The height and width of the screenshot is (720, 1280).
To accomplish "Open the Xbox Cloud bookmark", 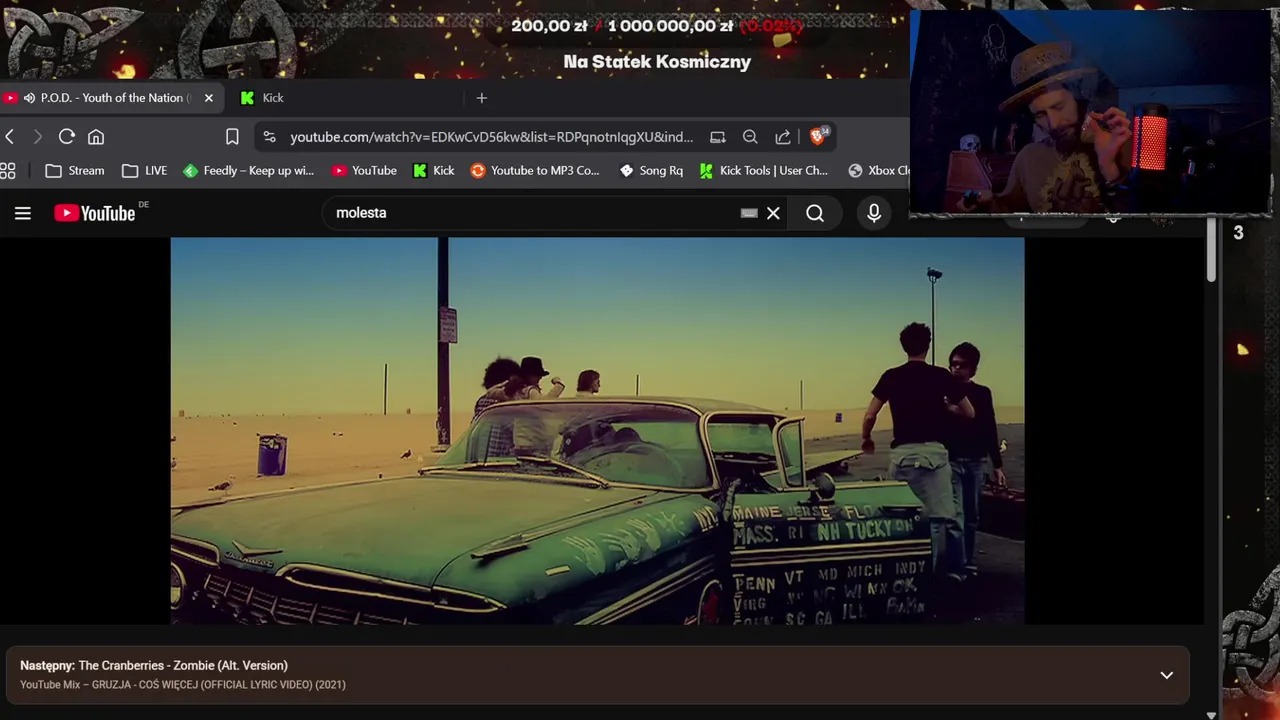I will 878,171.
